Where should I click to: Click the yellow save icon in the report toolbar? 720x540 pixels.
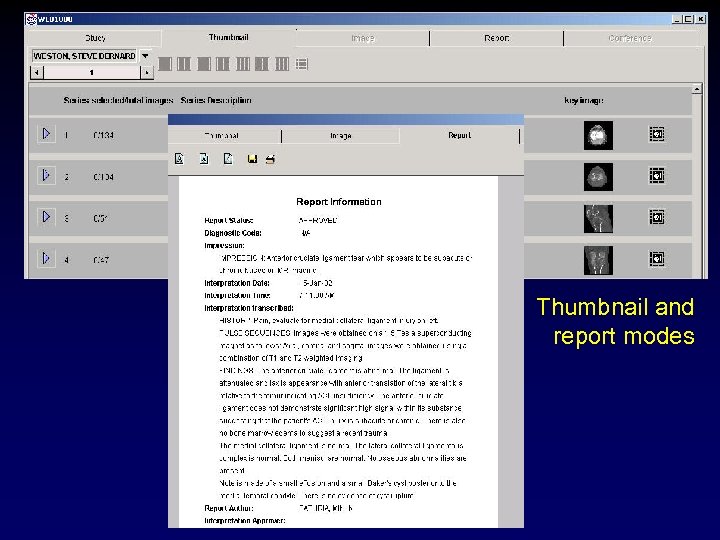[x=252, y=159]
